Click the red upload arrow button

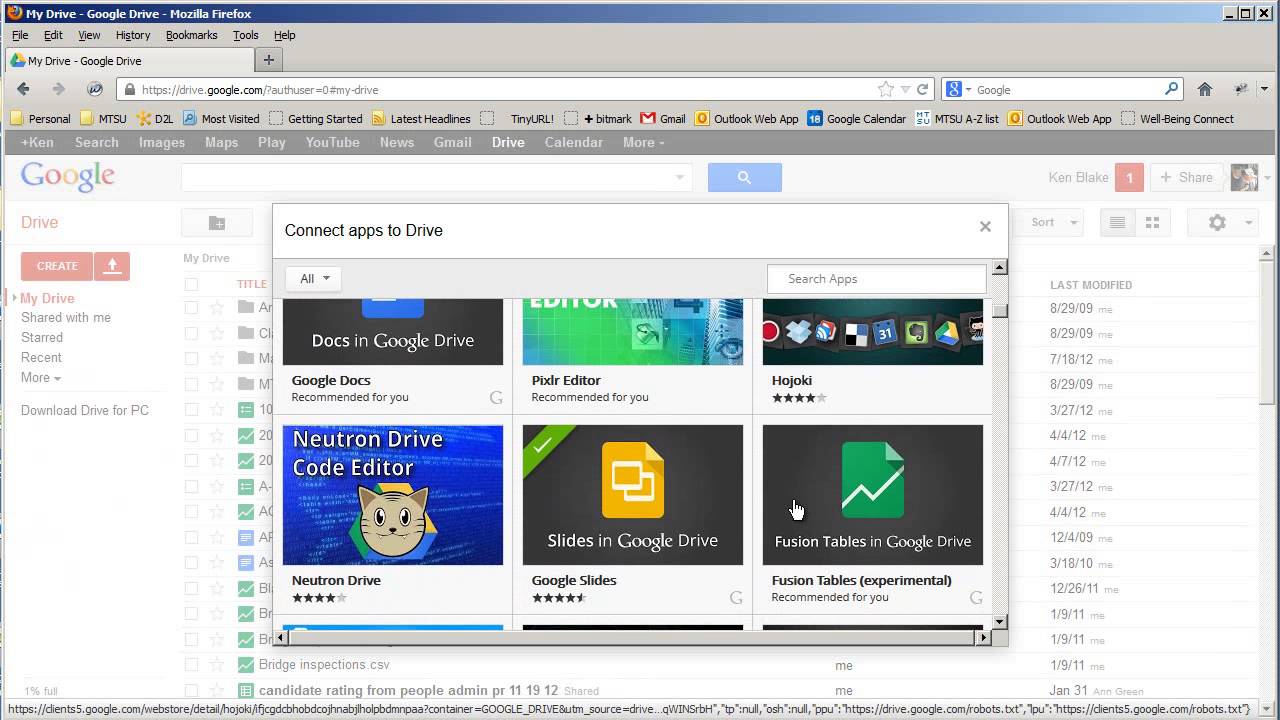click(112, 266)
